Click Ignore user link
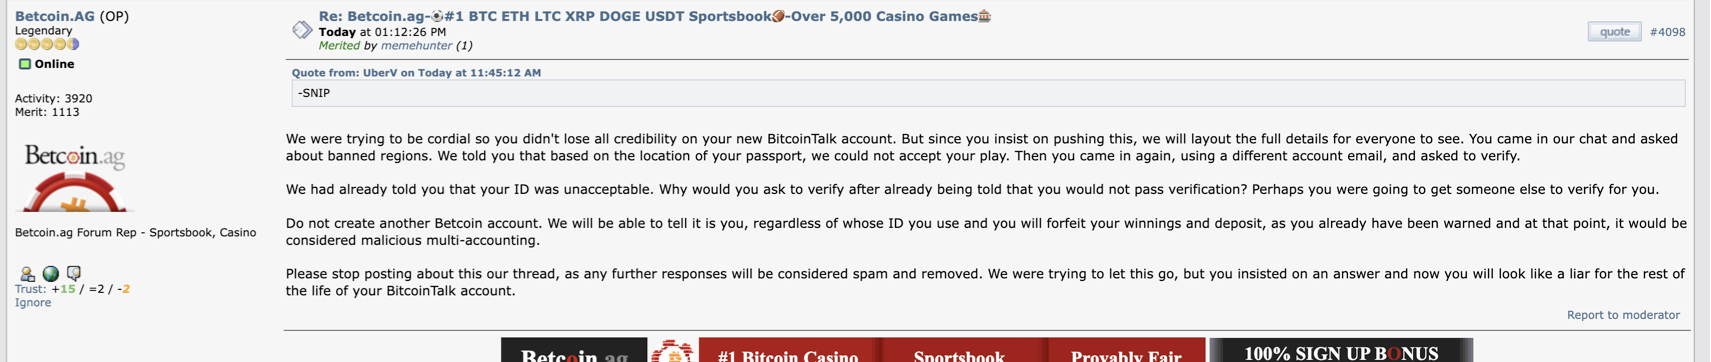This screenshot has width=1711, height=362. (33, 302)
